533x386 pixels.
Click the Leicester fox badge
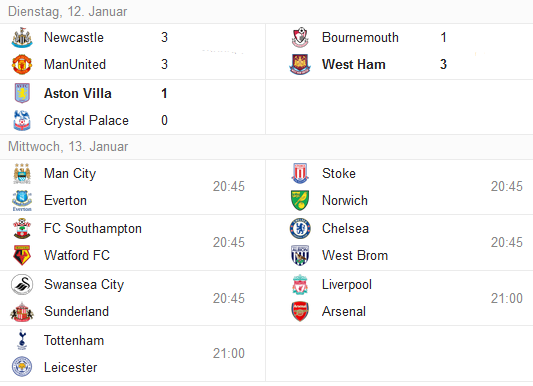tap(22, 367)
